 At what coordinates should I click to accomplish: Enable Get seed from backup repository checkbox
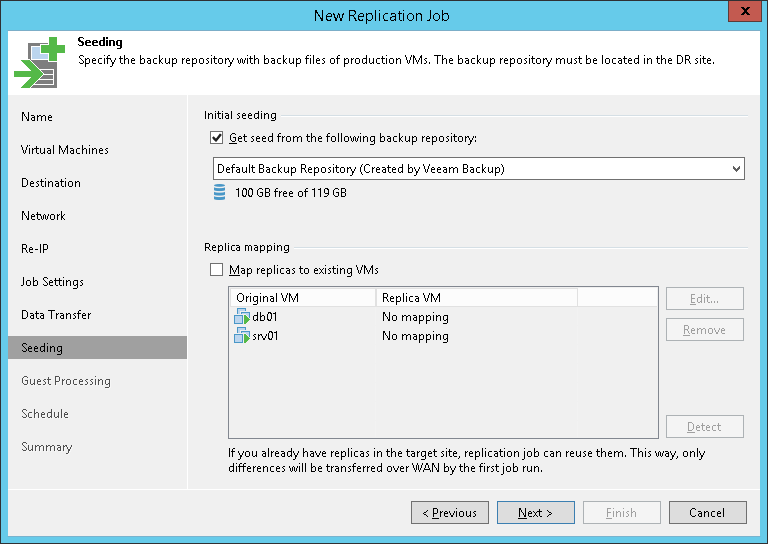pyautogui.click(x=216, y=138)
